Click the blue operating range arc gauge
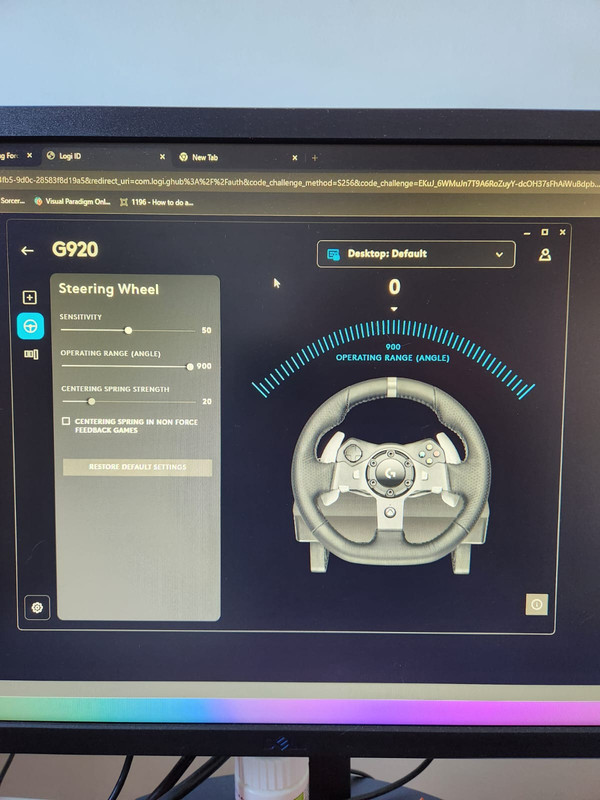Viewport: 600px width, 800px height. coord(393,357)
